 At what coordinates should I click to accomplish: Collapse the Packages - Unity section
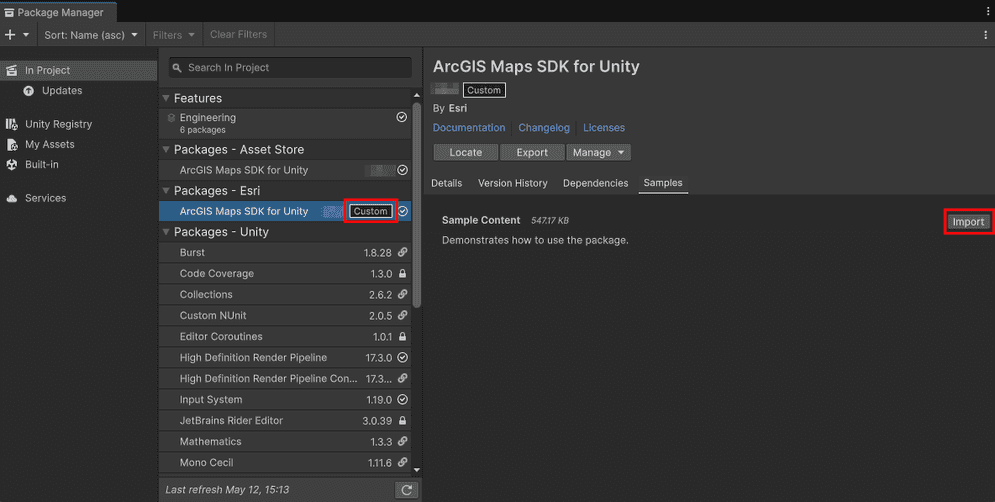[166, 232]
